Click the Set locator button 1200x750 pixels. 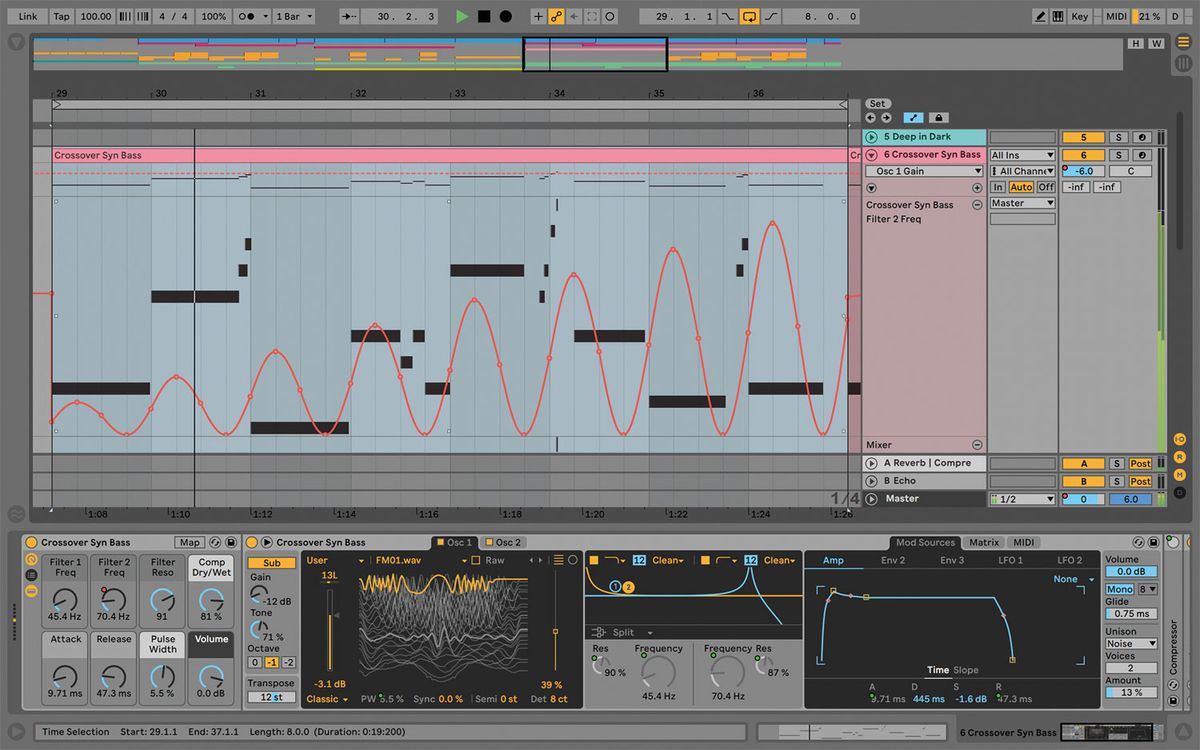pos(876,103)
